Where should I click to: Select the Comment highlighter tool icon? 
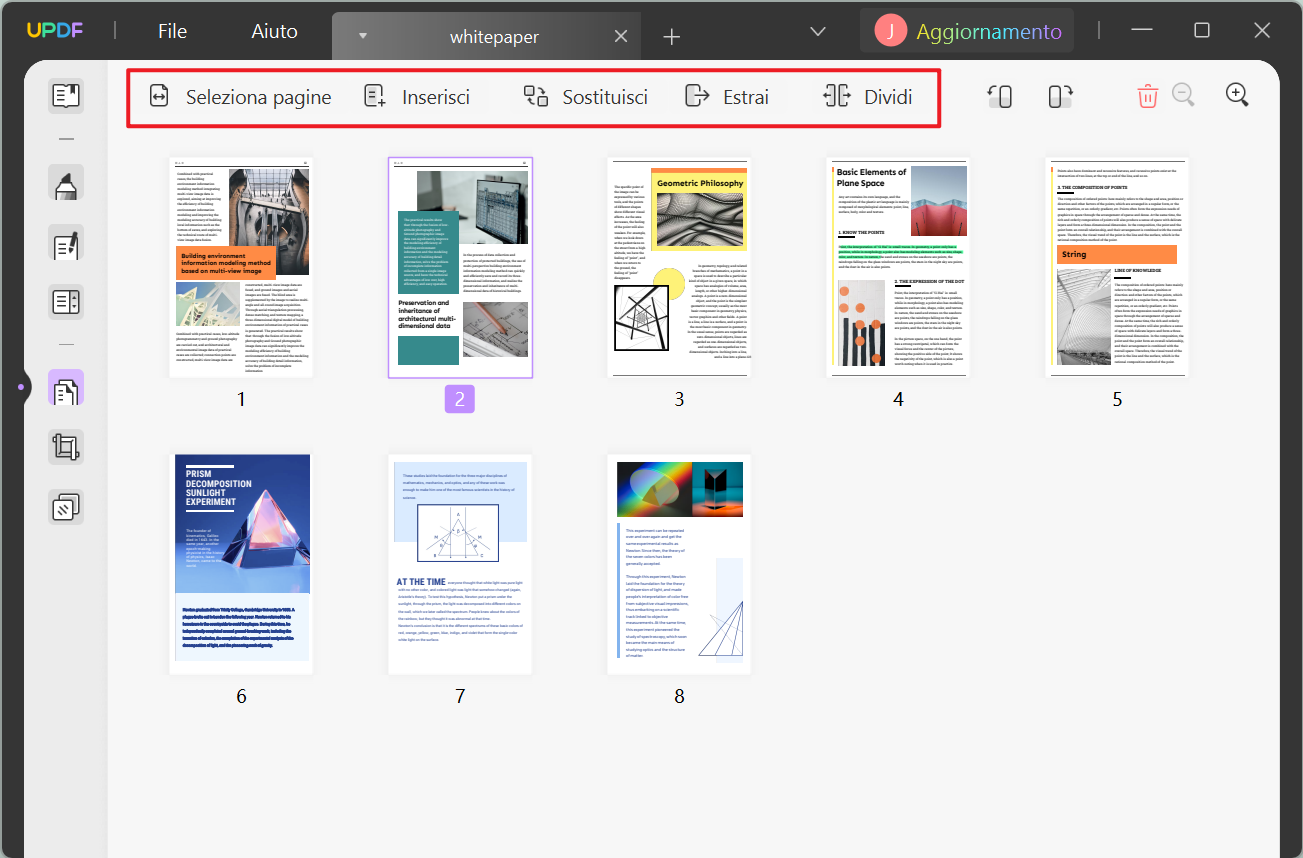[x=66, y=183]
